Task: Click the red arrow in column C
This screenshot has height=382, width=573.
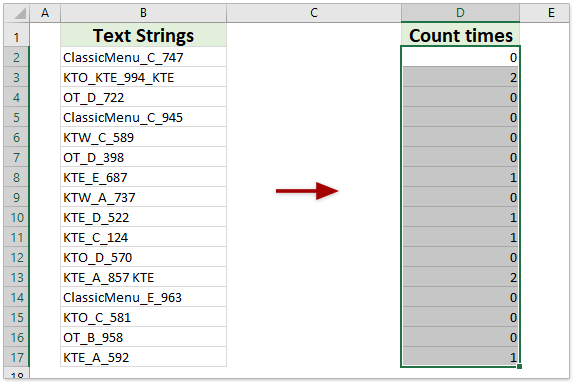Action: [x=307, y=191]
